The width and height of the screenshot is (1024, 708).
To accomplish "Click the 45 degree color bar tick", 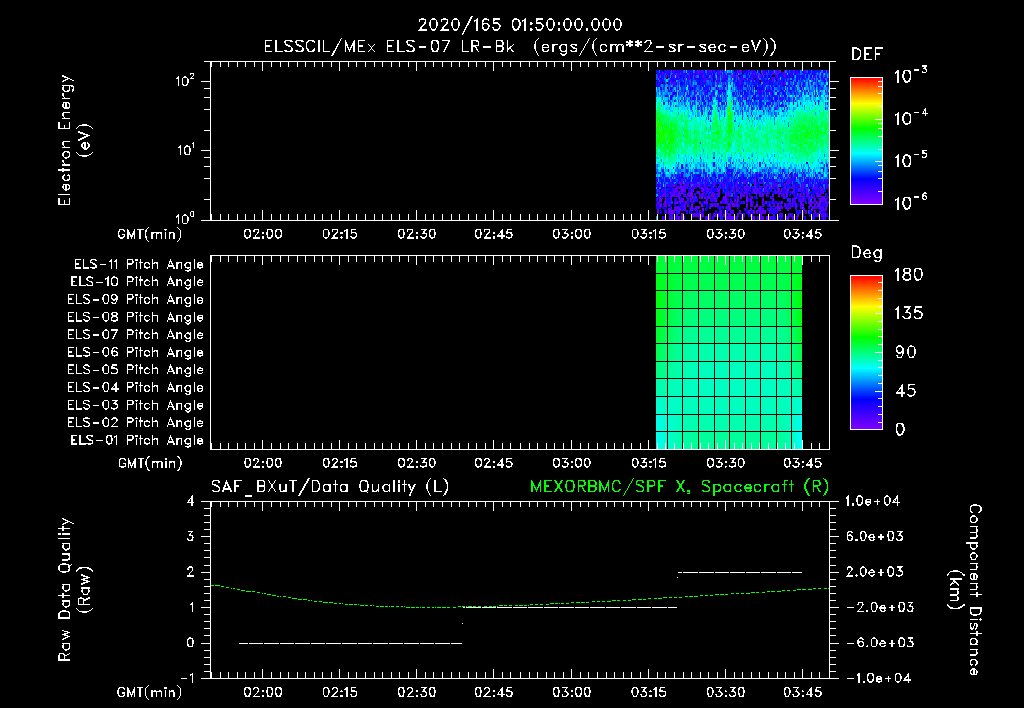I will coord(906,391).
